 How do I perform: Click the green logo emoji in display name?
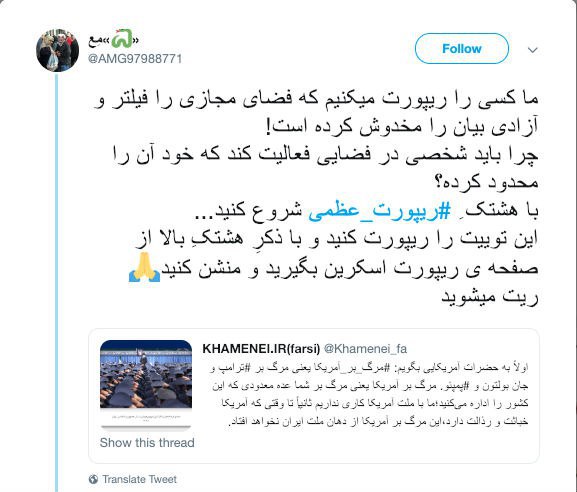122,39
